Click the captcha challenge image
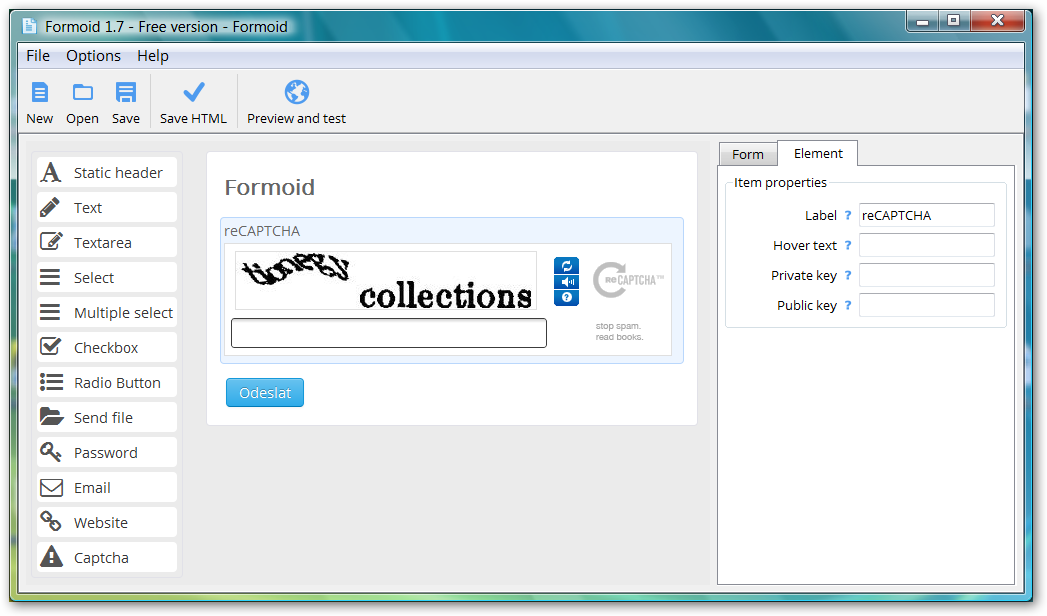 (x=386, y=280)
